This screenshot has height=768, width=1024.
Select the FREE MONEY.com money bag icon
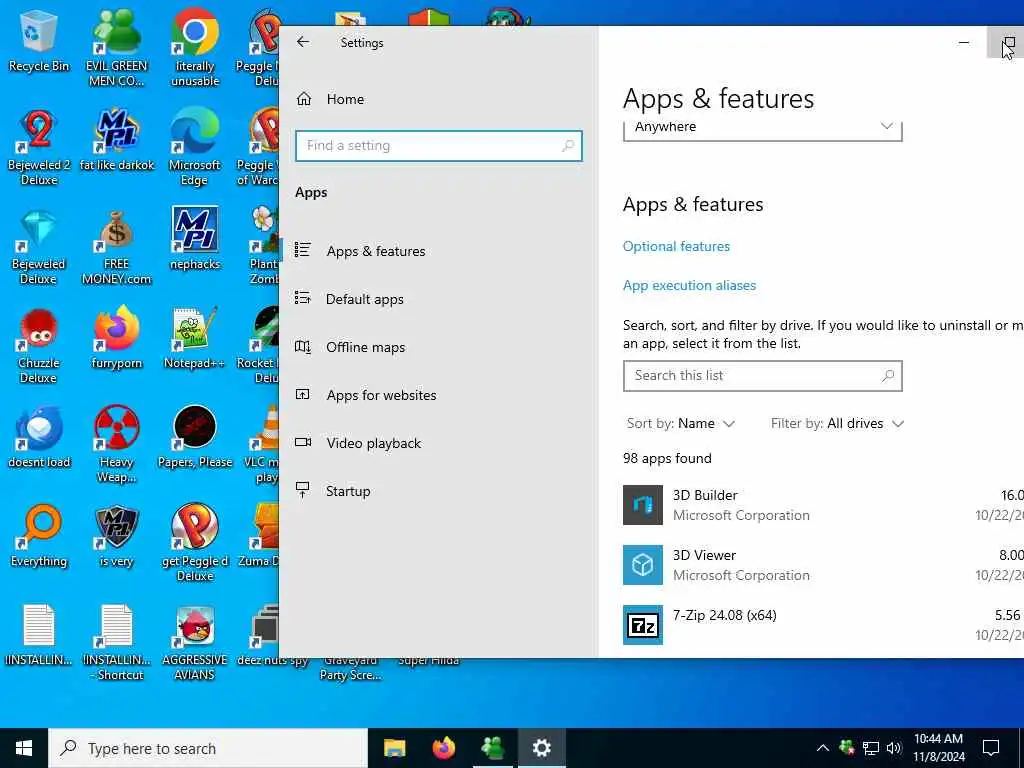point(116,248)
